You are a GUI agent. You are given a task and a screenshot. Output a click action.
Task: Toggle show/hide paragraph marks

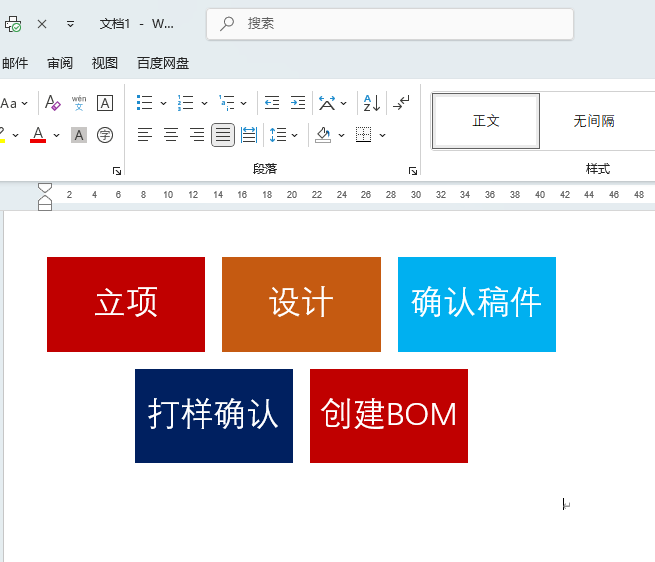pyautogui.click(x=401, y=103)
